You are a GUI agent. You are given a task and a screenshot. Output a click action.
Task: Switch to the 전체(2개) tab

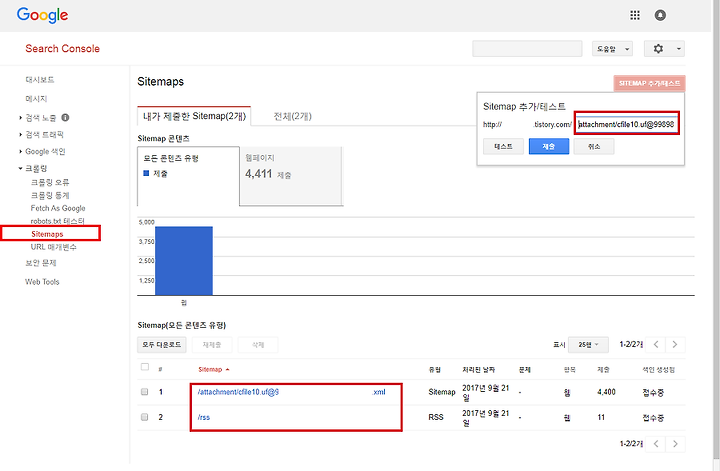(x=292, y=116)
